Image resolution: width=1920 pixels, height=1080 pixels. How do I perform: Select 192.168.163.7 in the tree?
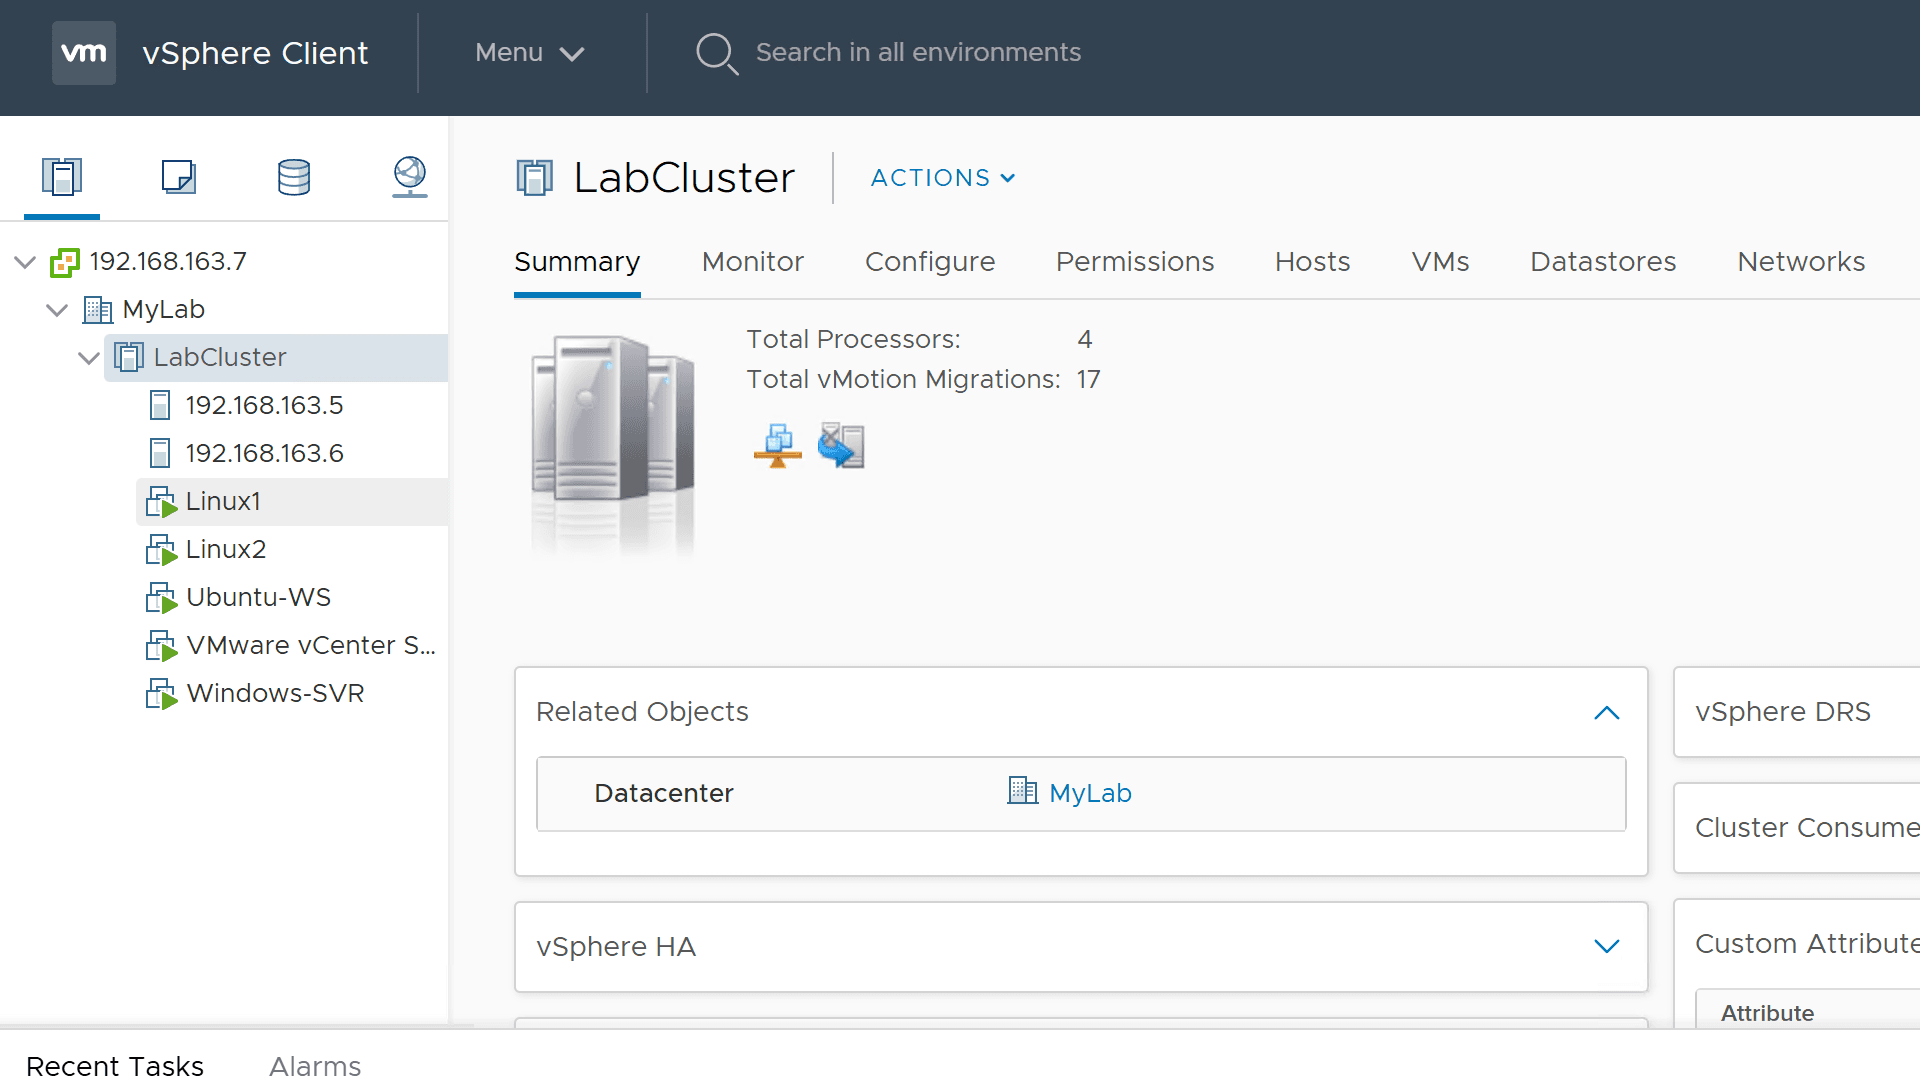[x=168, y=262]
